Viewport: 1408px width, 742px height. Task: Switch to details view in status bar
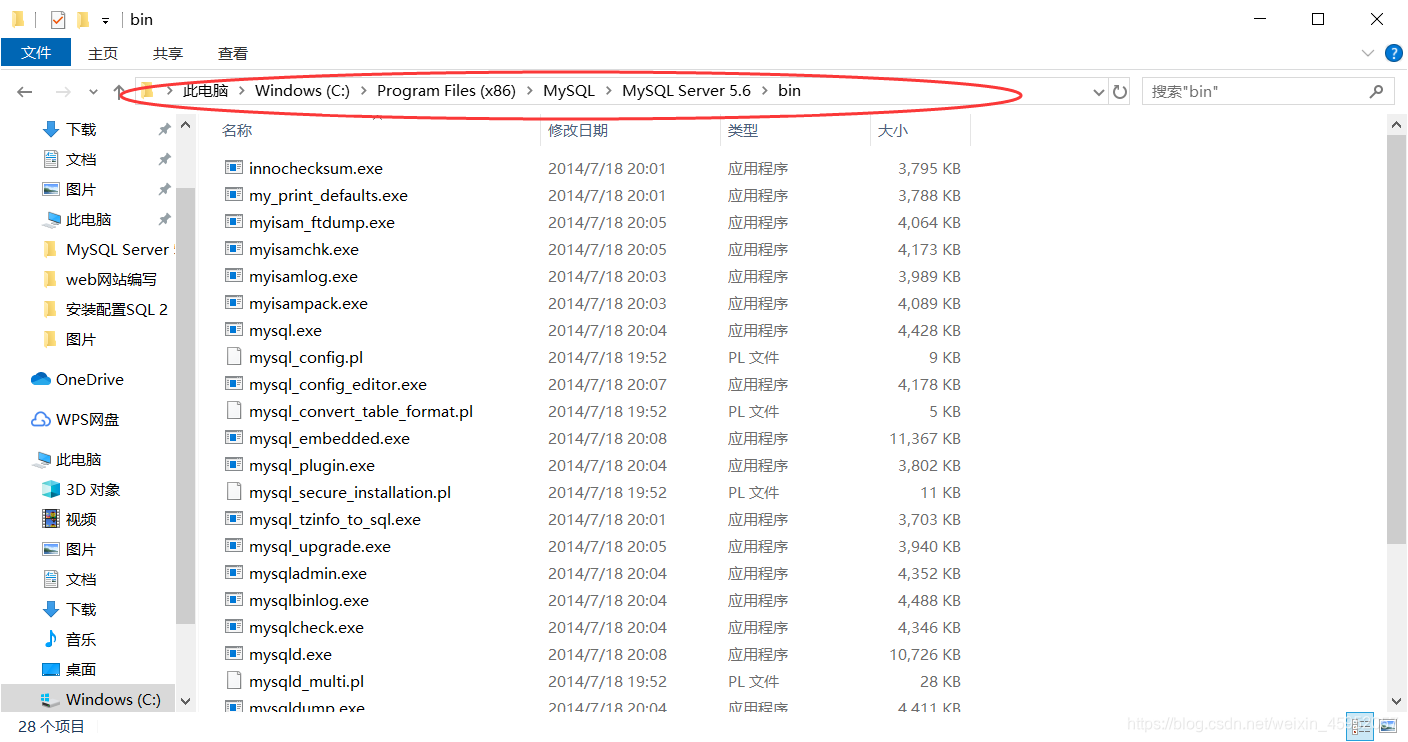[1359, 724]
